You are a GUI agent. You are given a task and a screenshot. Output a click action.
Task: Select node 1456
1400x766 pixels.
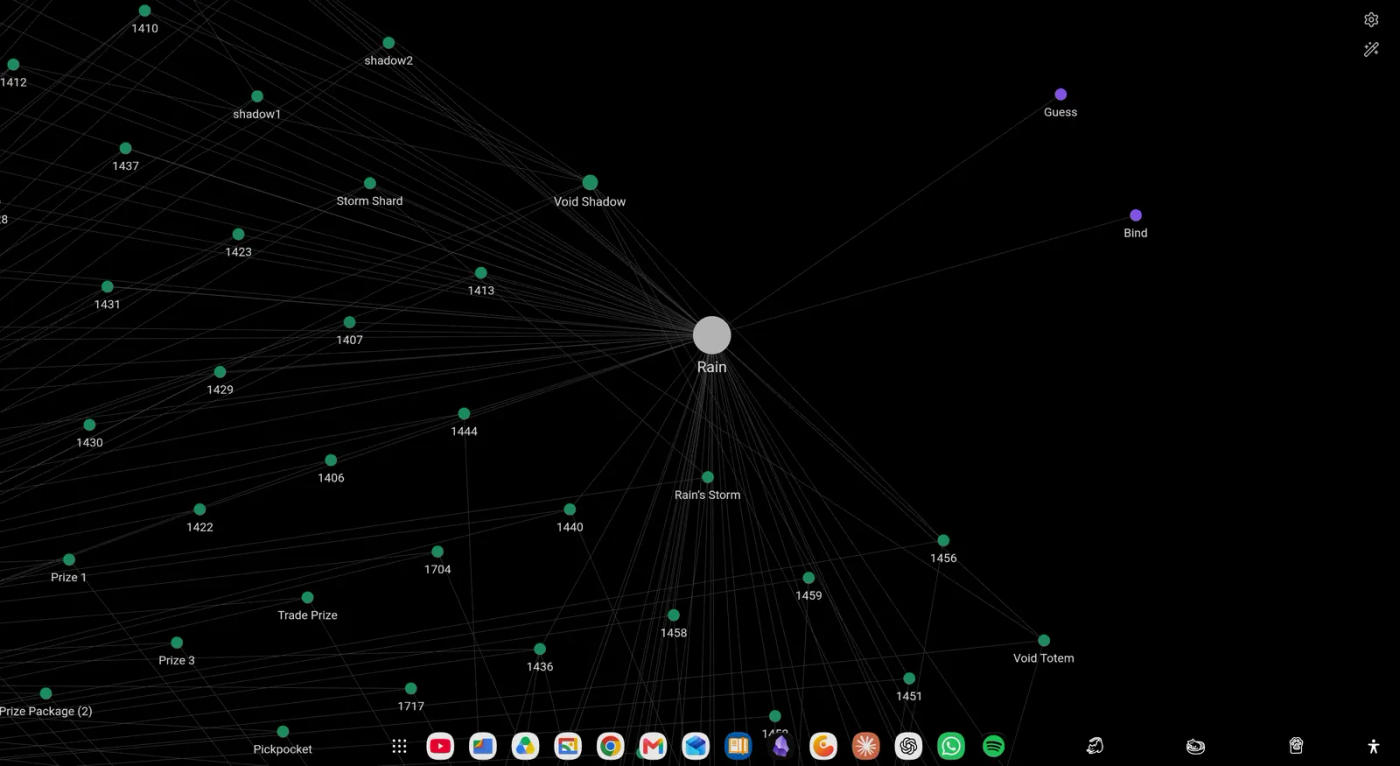(x=943, y=541)
